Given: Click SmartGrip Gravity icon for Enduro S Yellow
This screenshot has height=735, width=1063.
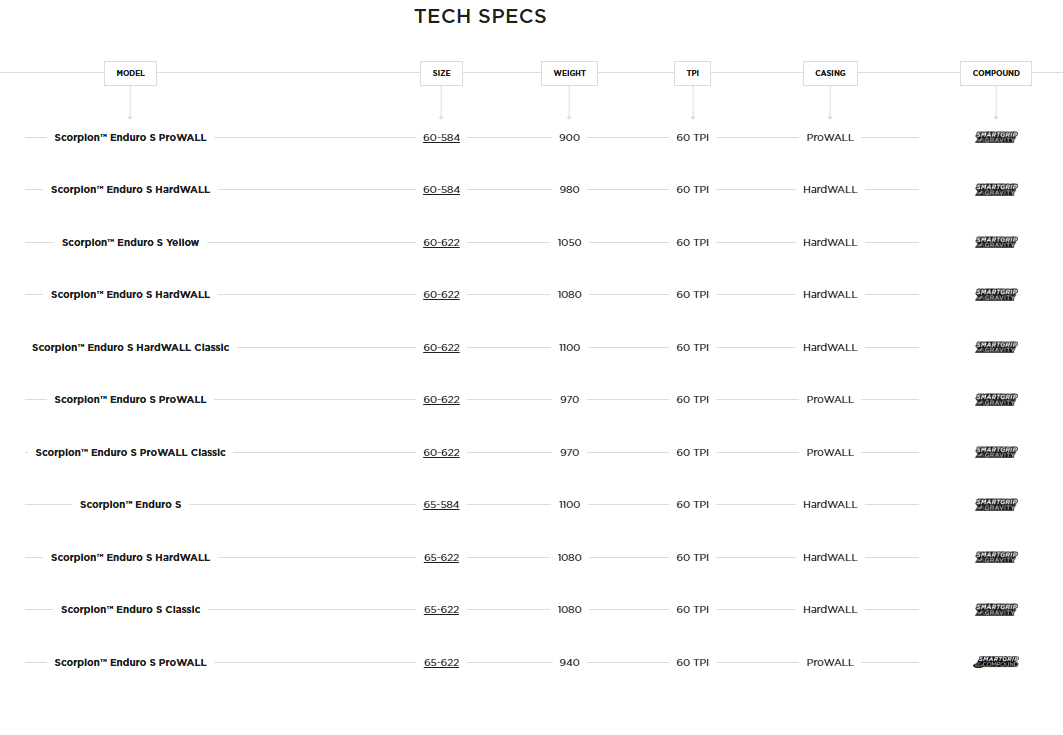Looking at the screenshot, I should [x=995, y=242].
